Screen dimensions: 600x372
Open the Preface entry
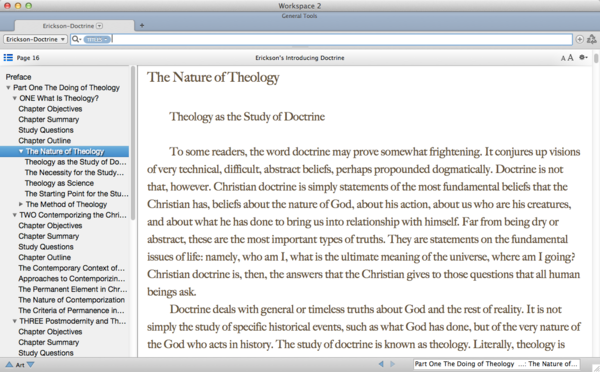18,77
